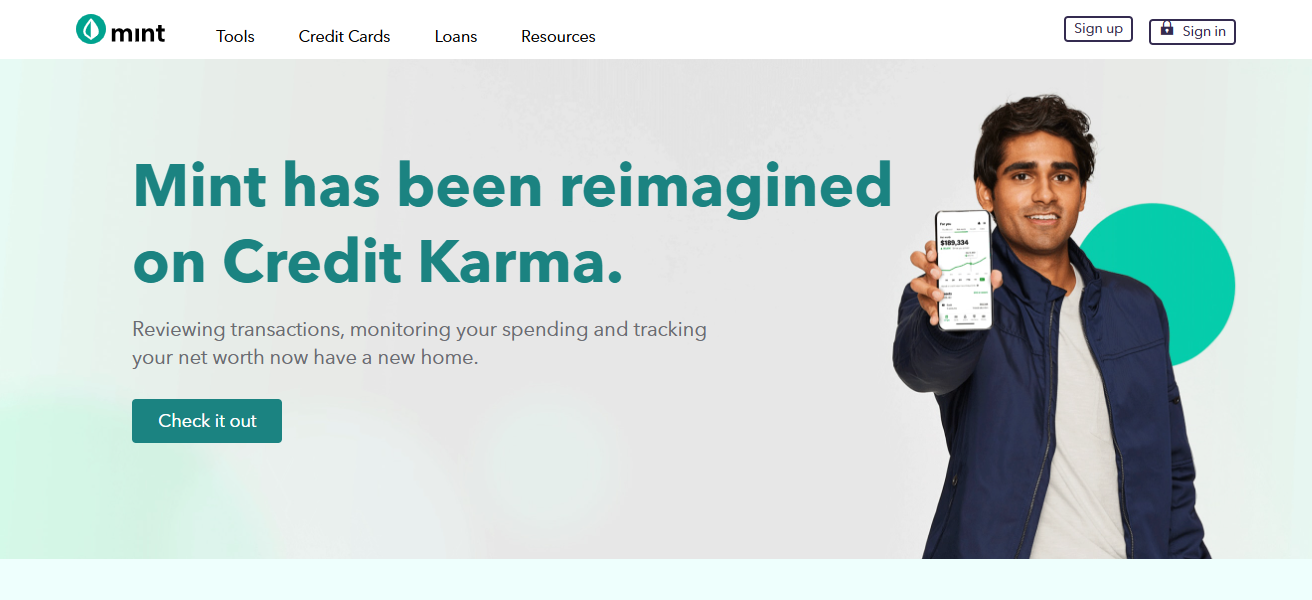Open the Resources menu item

coord(558,36)
